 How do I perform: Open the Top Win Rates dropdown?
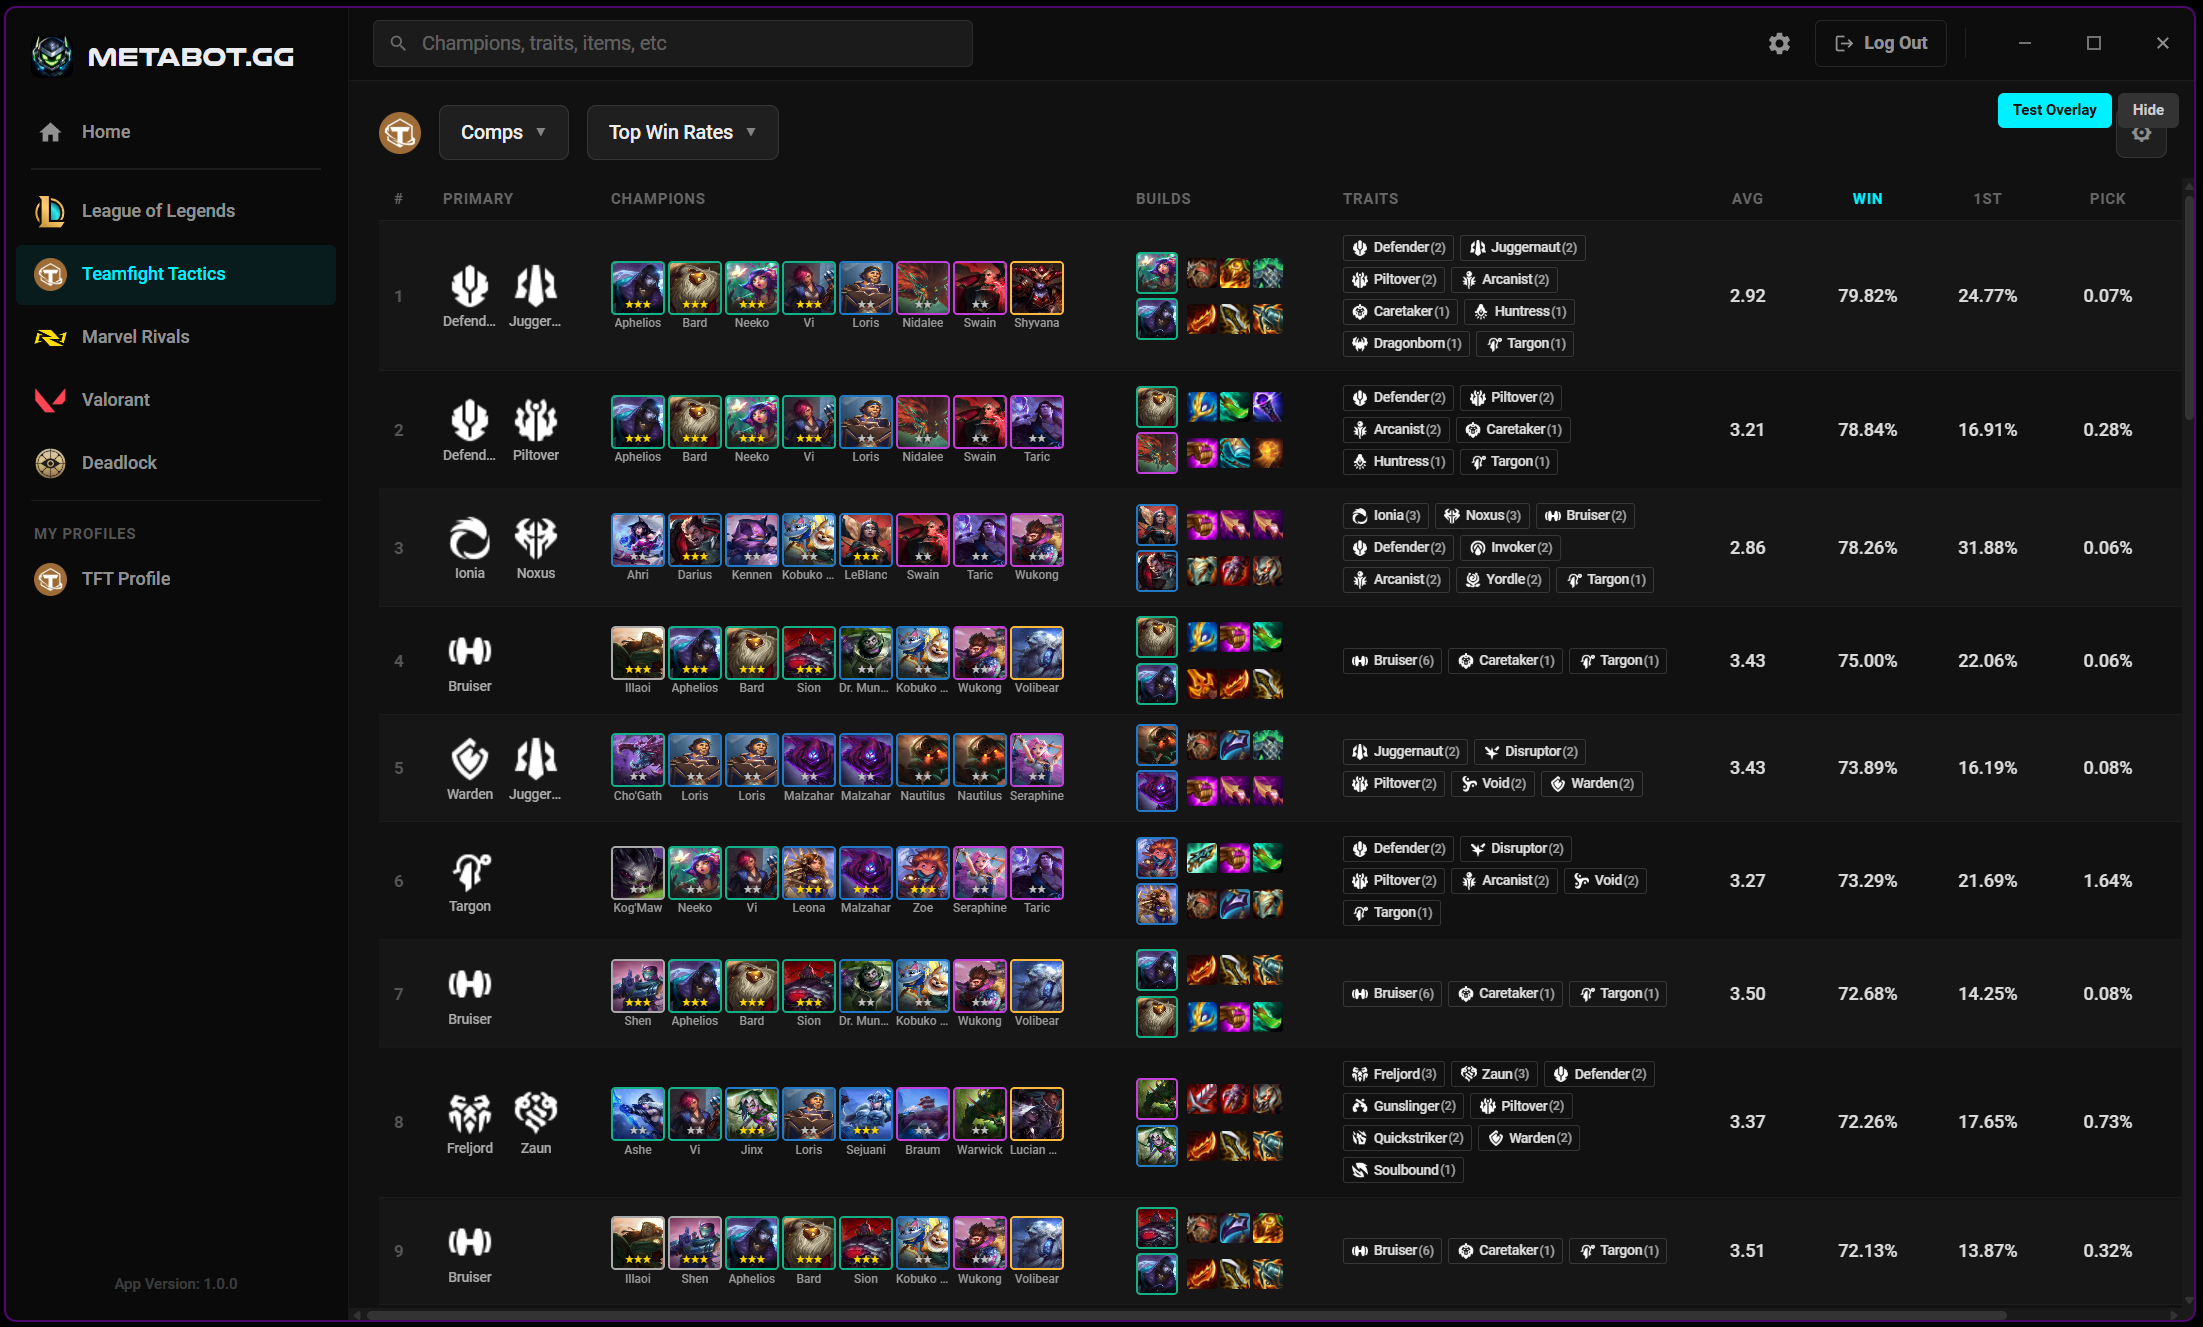[682, 132]
